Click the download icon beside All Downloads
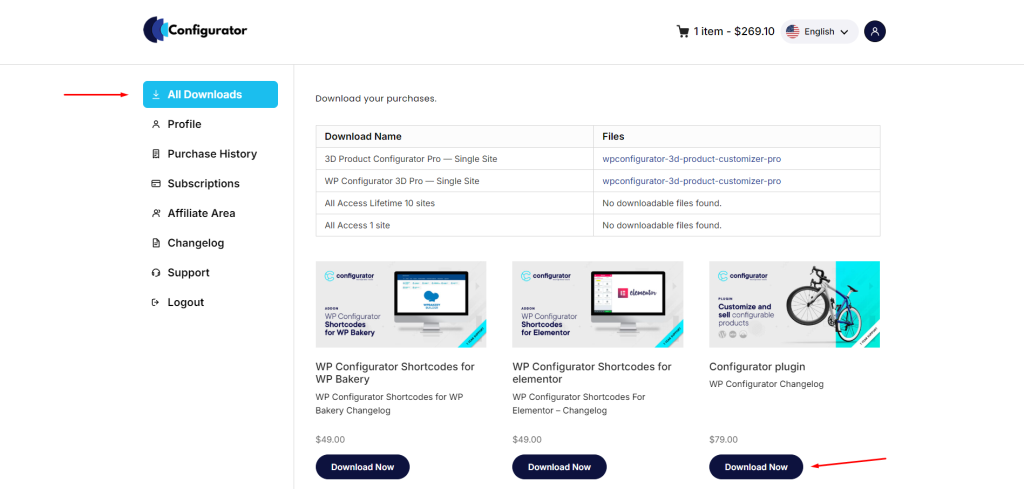Screen dimensions: 1024x489 click(155, 95)
